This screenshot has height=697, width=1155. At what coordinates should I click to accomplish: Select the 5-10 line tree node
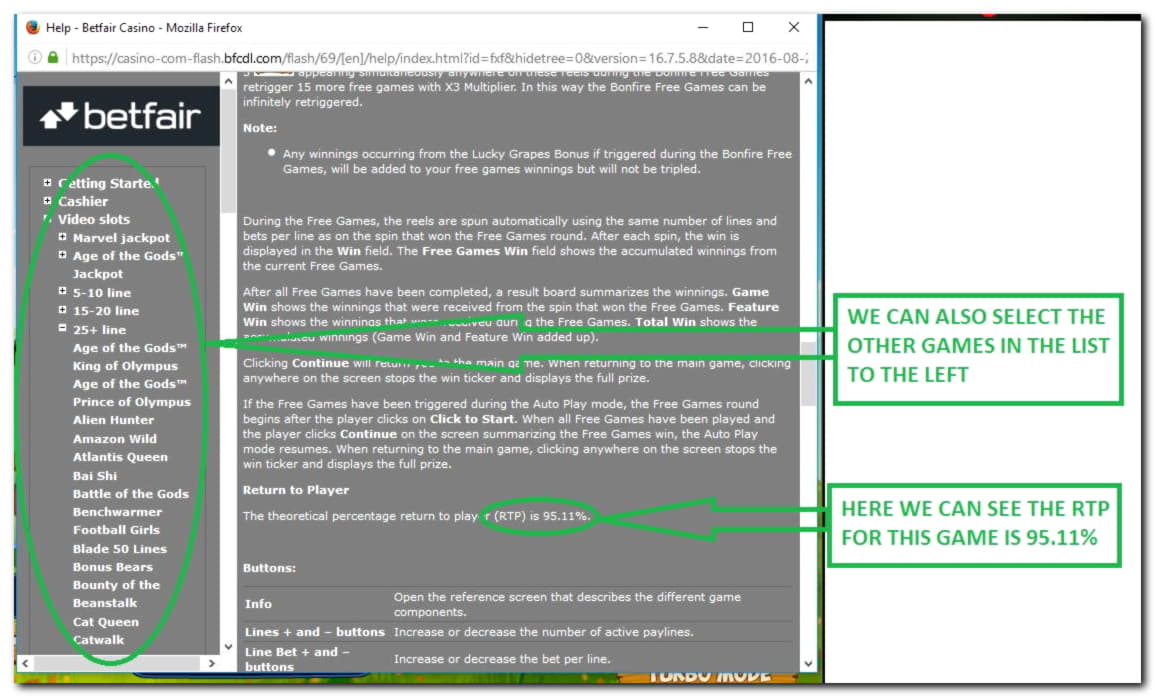pos(102,293)
